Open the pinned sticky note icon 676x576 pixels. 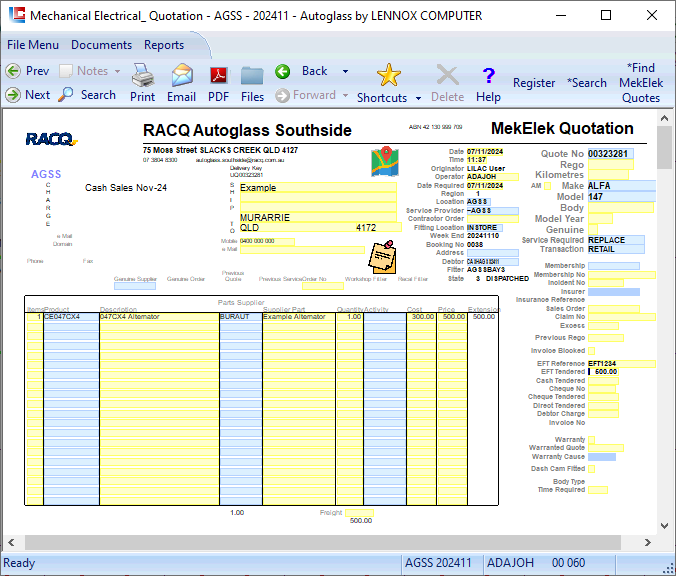point(382,257)
